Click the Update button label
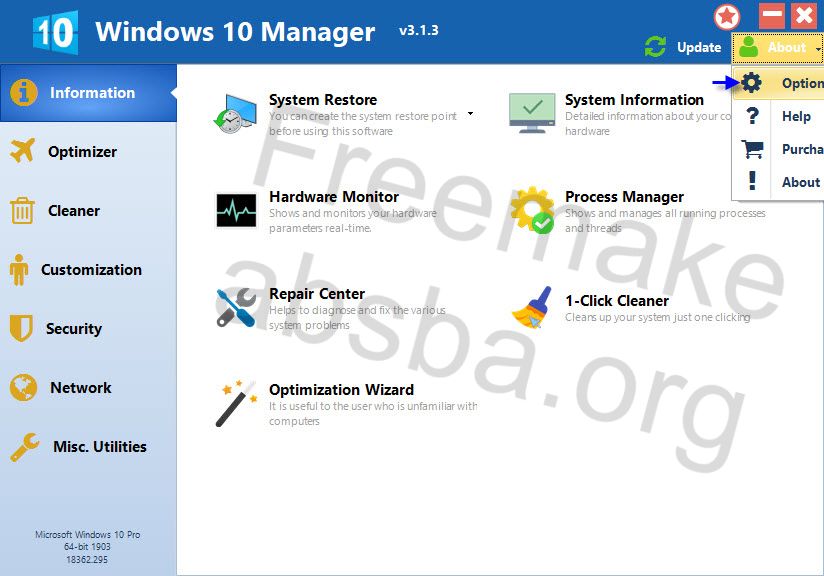Image resolution: width=824 pixels, height=576 pixels. tap(699, 47)
